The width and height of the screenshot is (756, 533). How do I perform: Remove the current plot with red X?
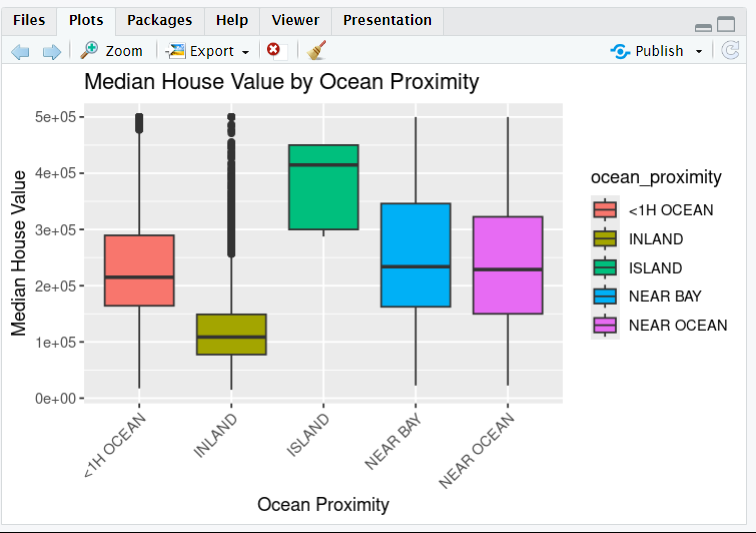point(273,50)
